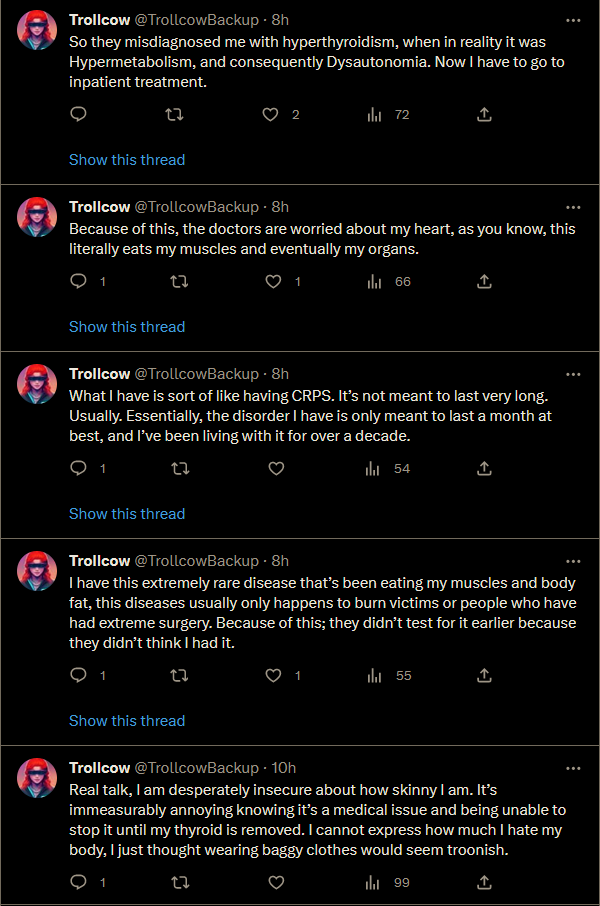Screen dimensions: 600x906
Task: Open more options on the CRPS tweet
Action: pyautogui.click(x=573, y=374)
